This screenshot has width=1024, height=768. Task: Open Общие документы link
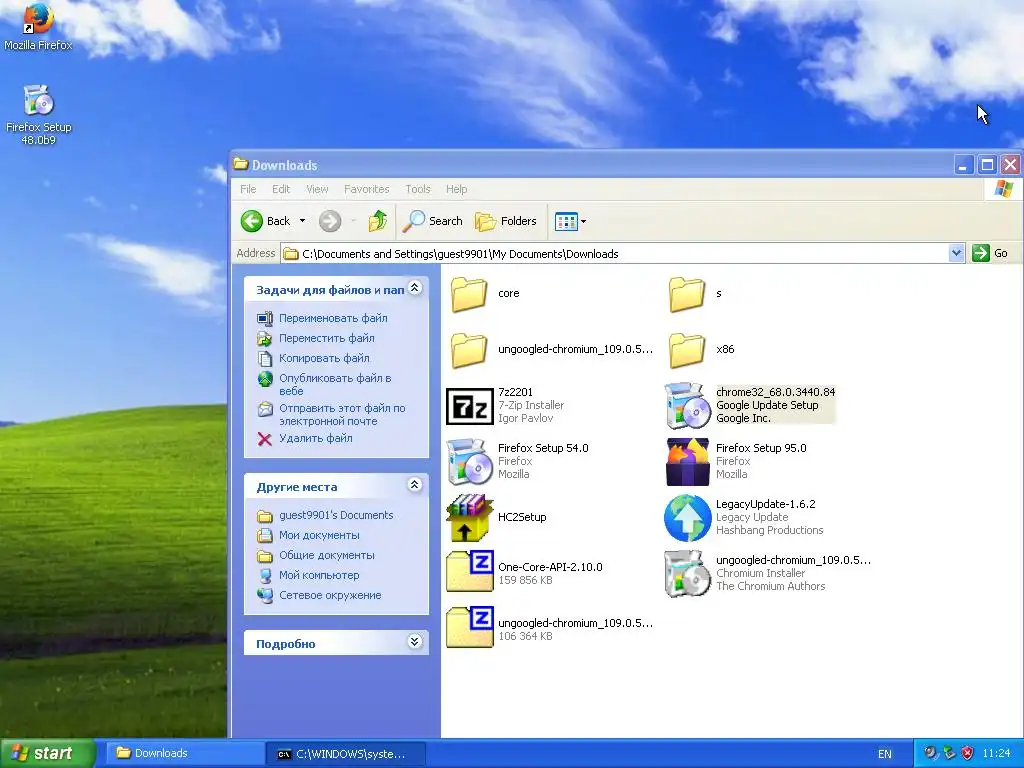coord(327,556)
